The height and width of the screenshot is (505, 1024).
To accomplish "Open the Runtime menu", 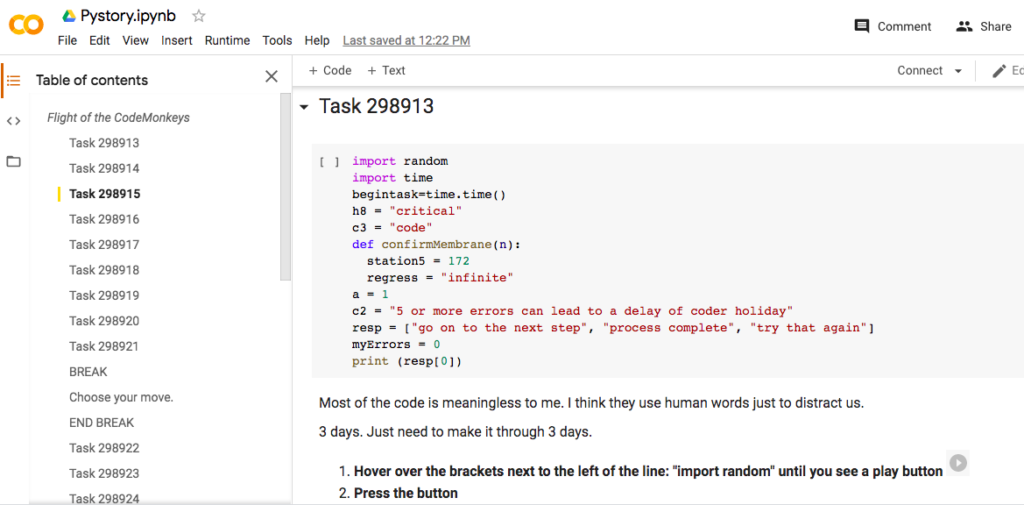I will coord(227,41).
